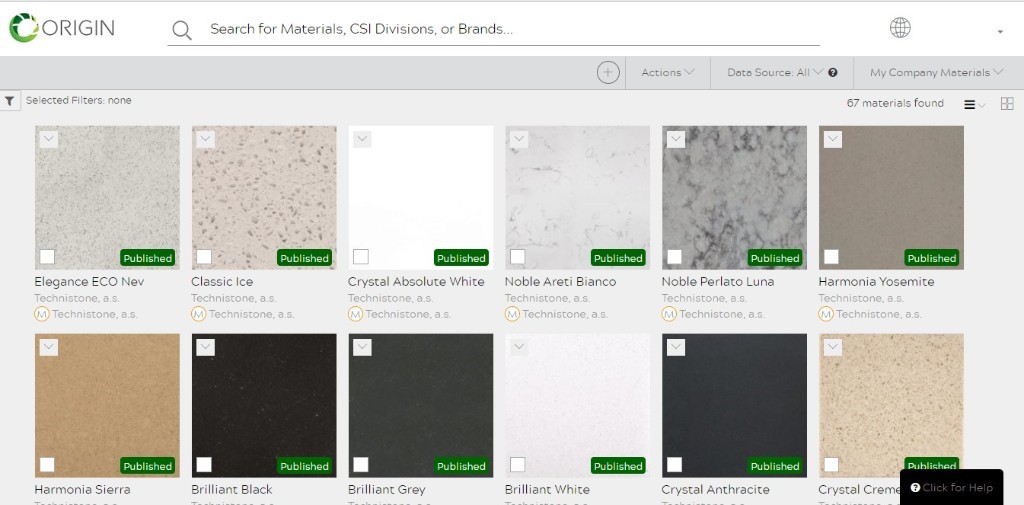Expand chevron menu on Crystal Anthracite card

point(676,348)
